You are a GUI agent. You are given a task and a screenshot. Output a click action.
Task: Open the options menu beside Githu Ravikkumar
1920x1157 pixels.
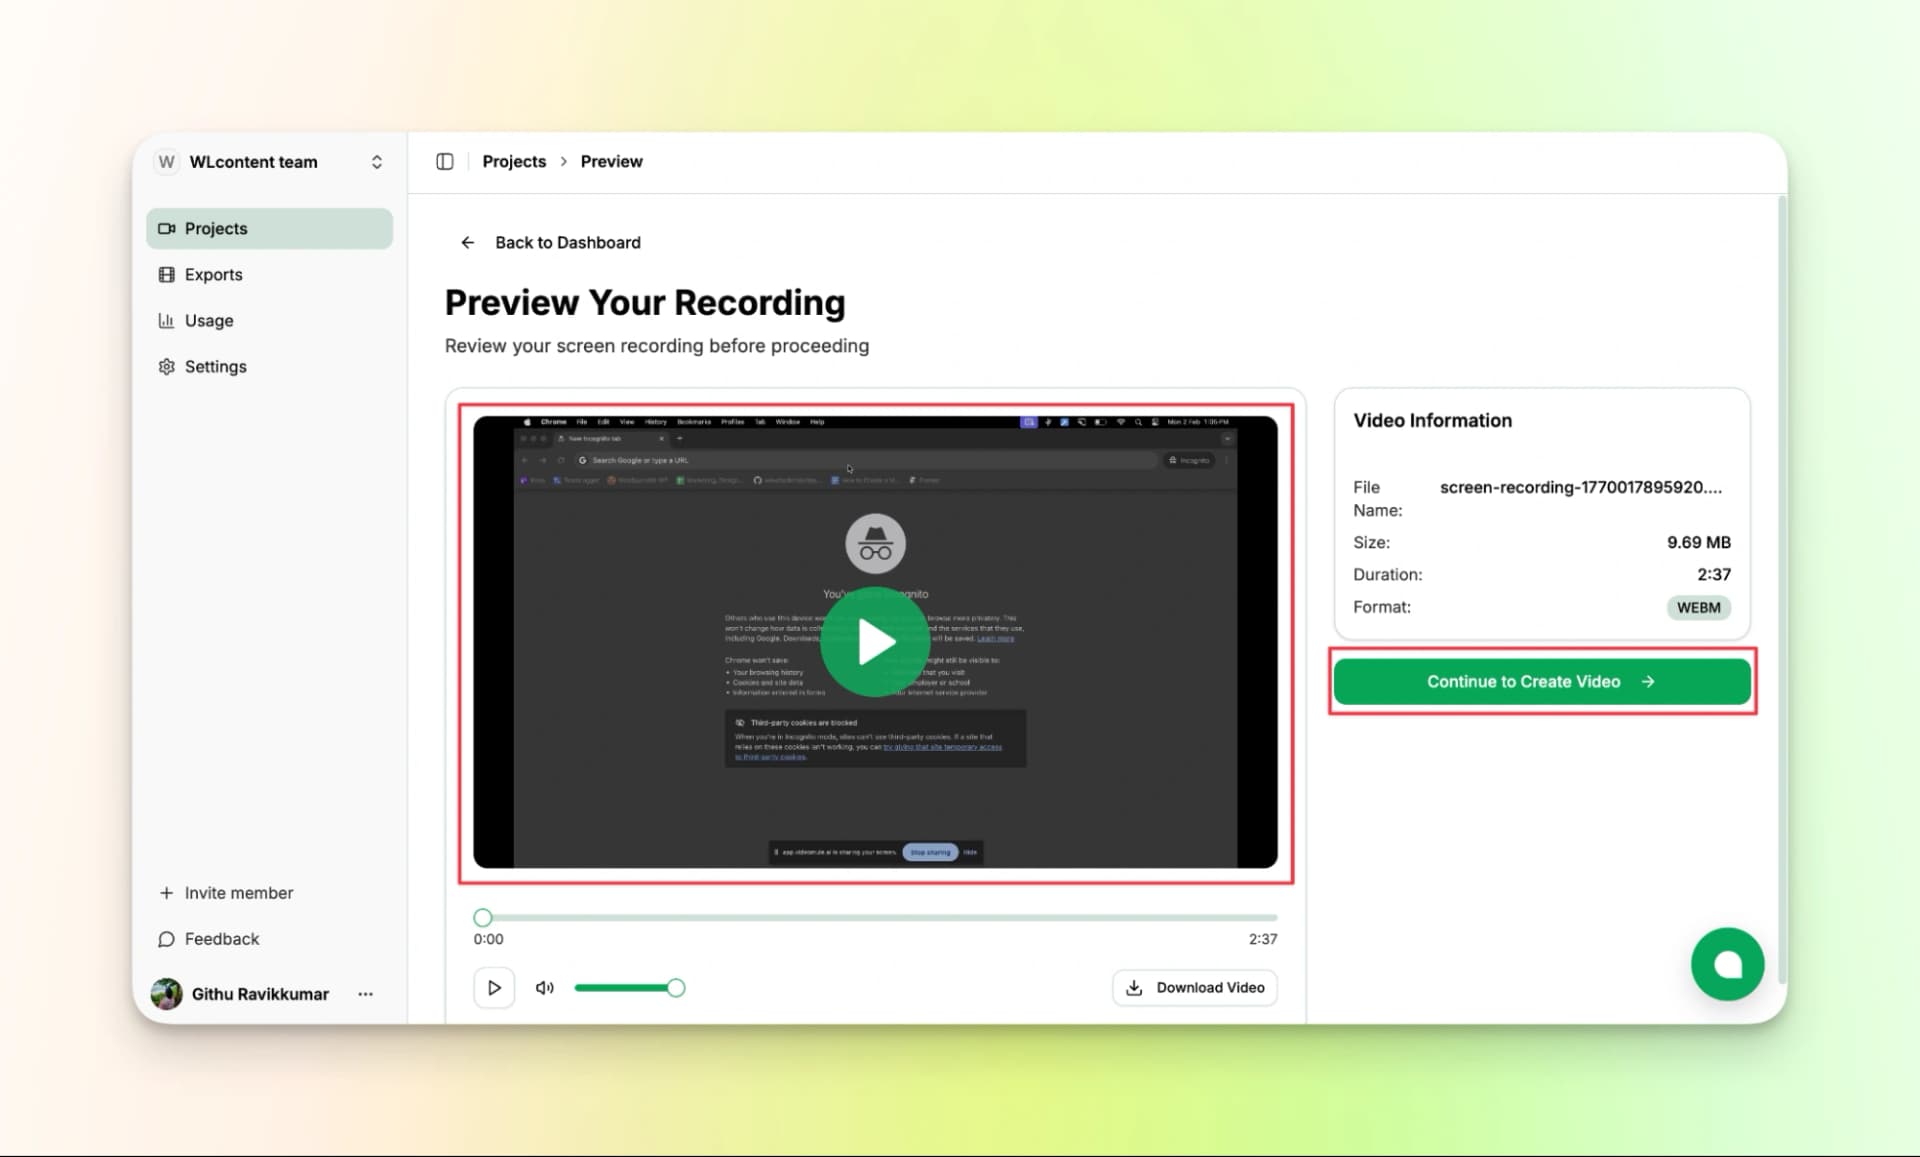click(365, 993)
